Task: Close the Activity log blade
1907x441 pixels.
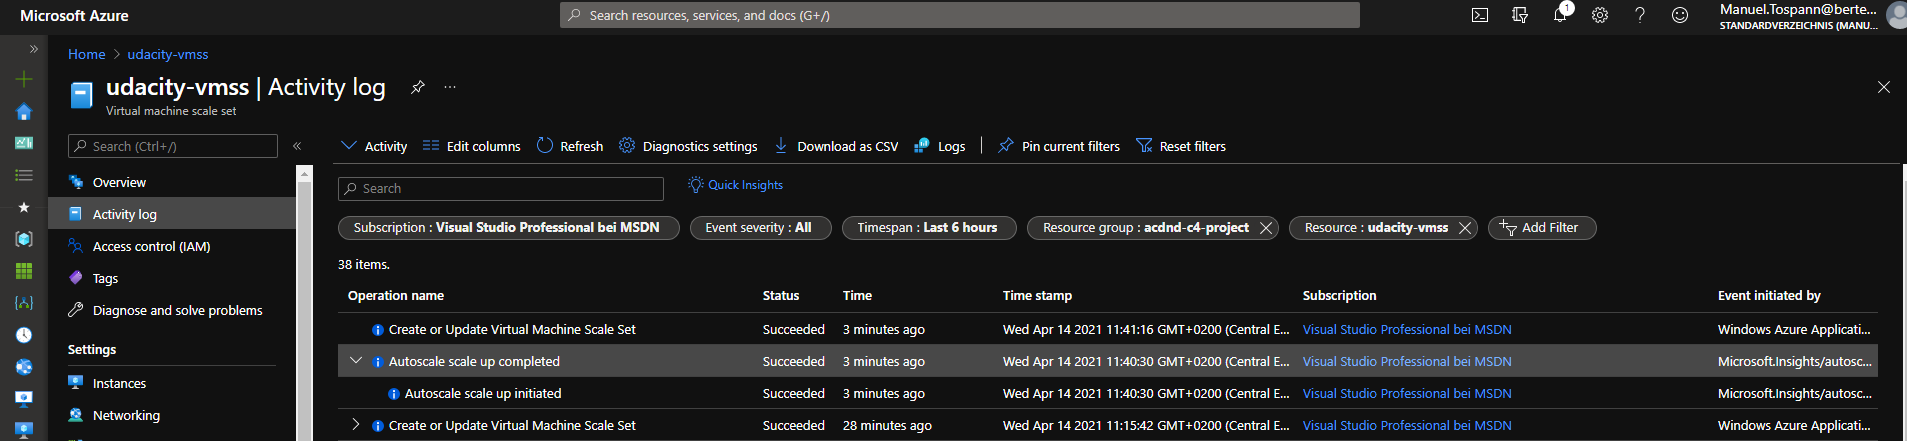Action: 1884,87
